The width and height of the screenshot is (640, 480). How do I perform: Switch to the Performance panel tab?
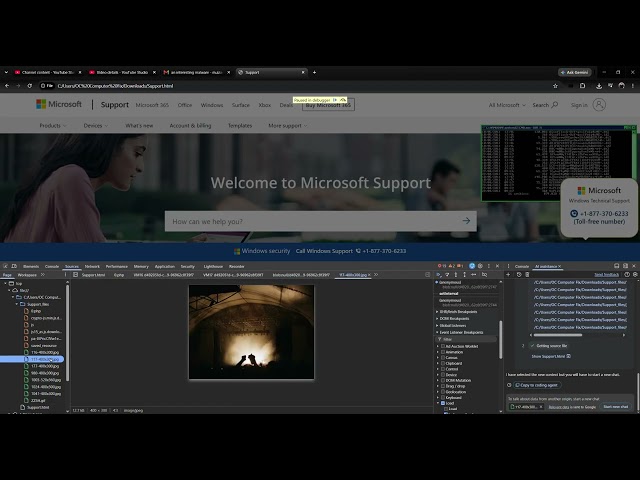(x=117, y=266)
